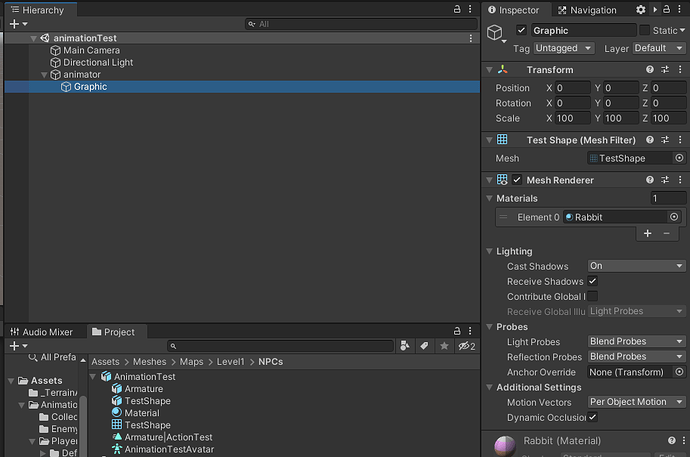
Task: Open Rabbit material help
Action: point(672,440)
